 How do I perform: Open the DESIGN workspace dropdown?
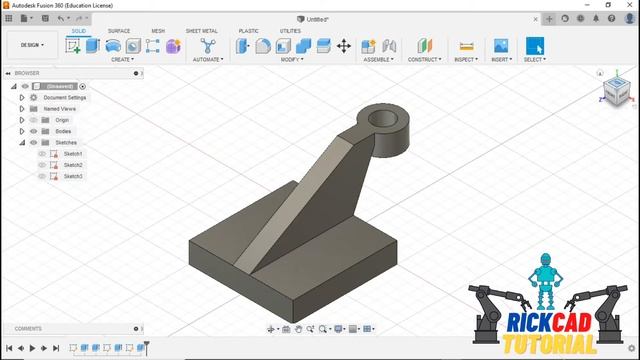click(32, 45)
